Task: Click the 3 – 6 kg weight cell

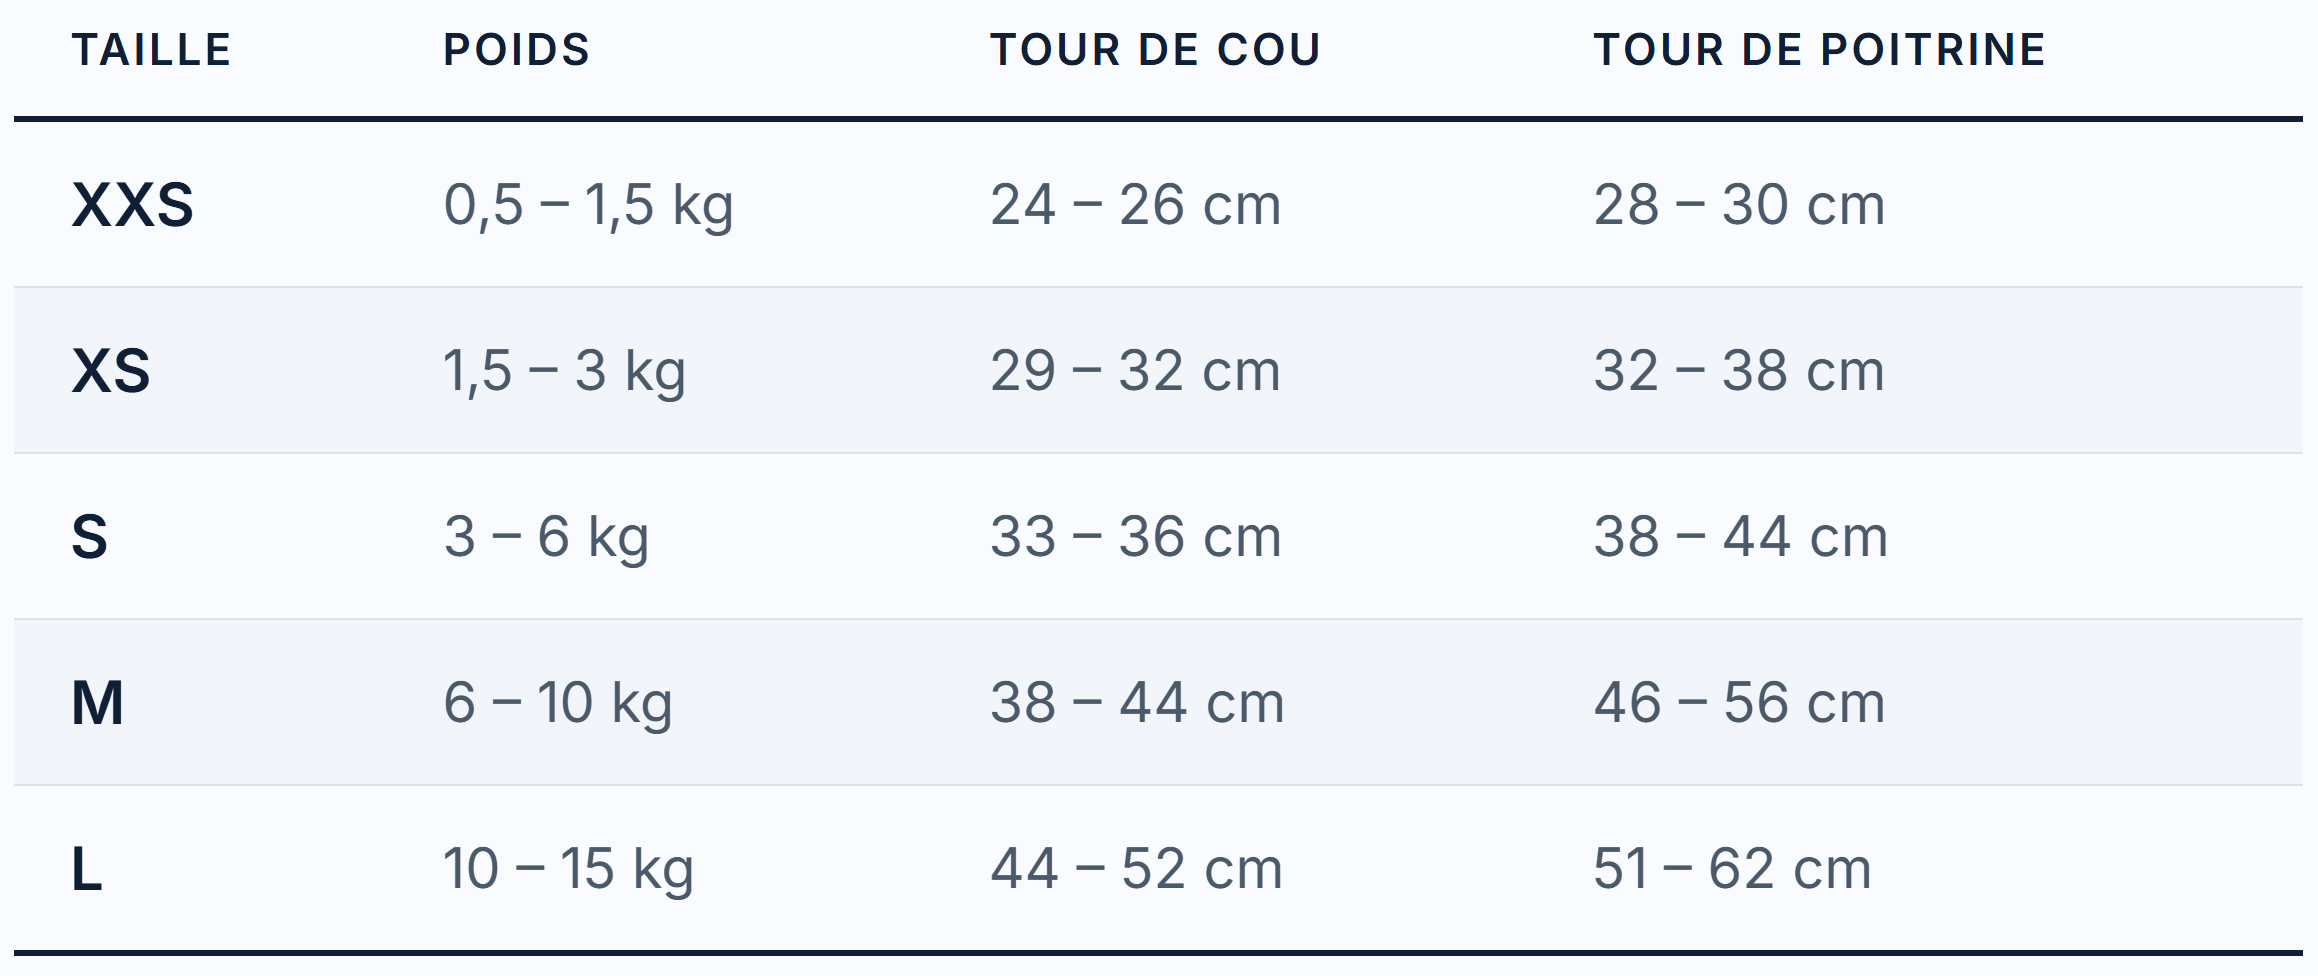Action: click(x=546, y=539)
